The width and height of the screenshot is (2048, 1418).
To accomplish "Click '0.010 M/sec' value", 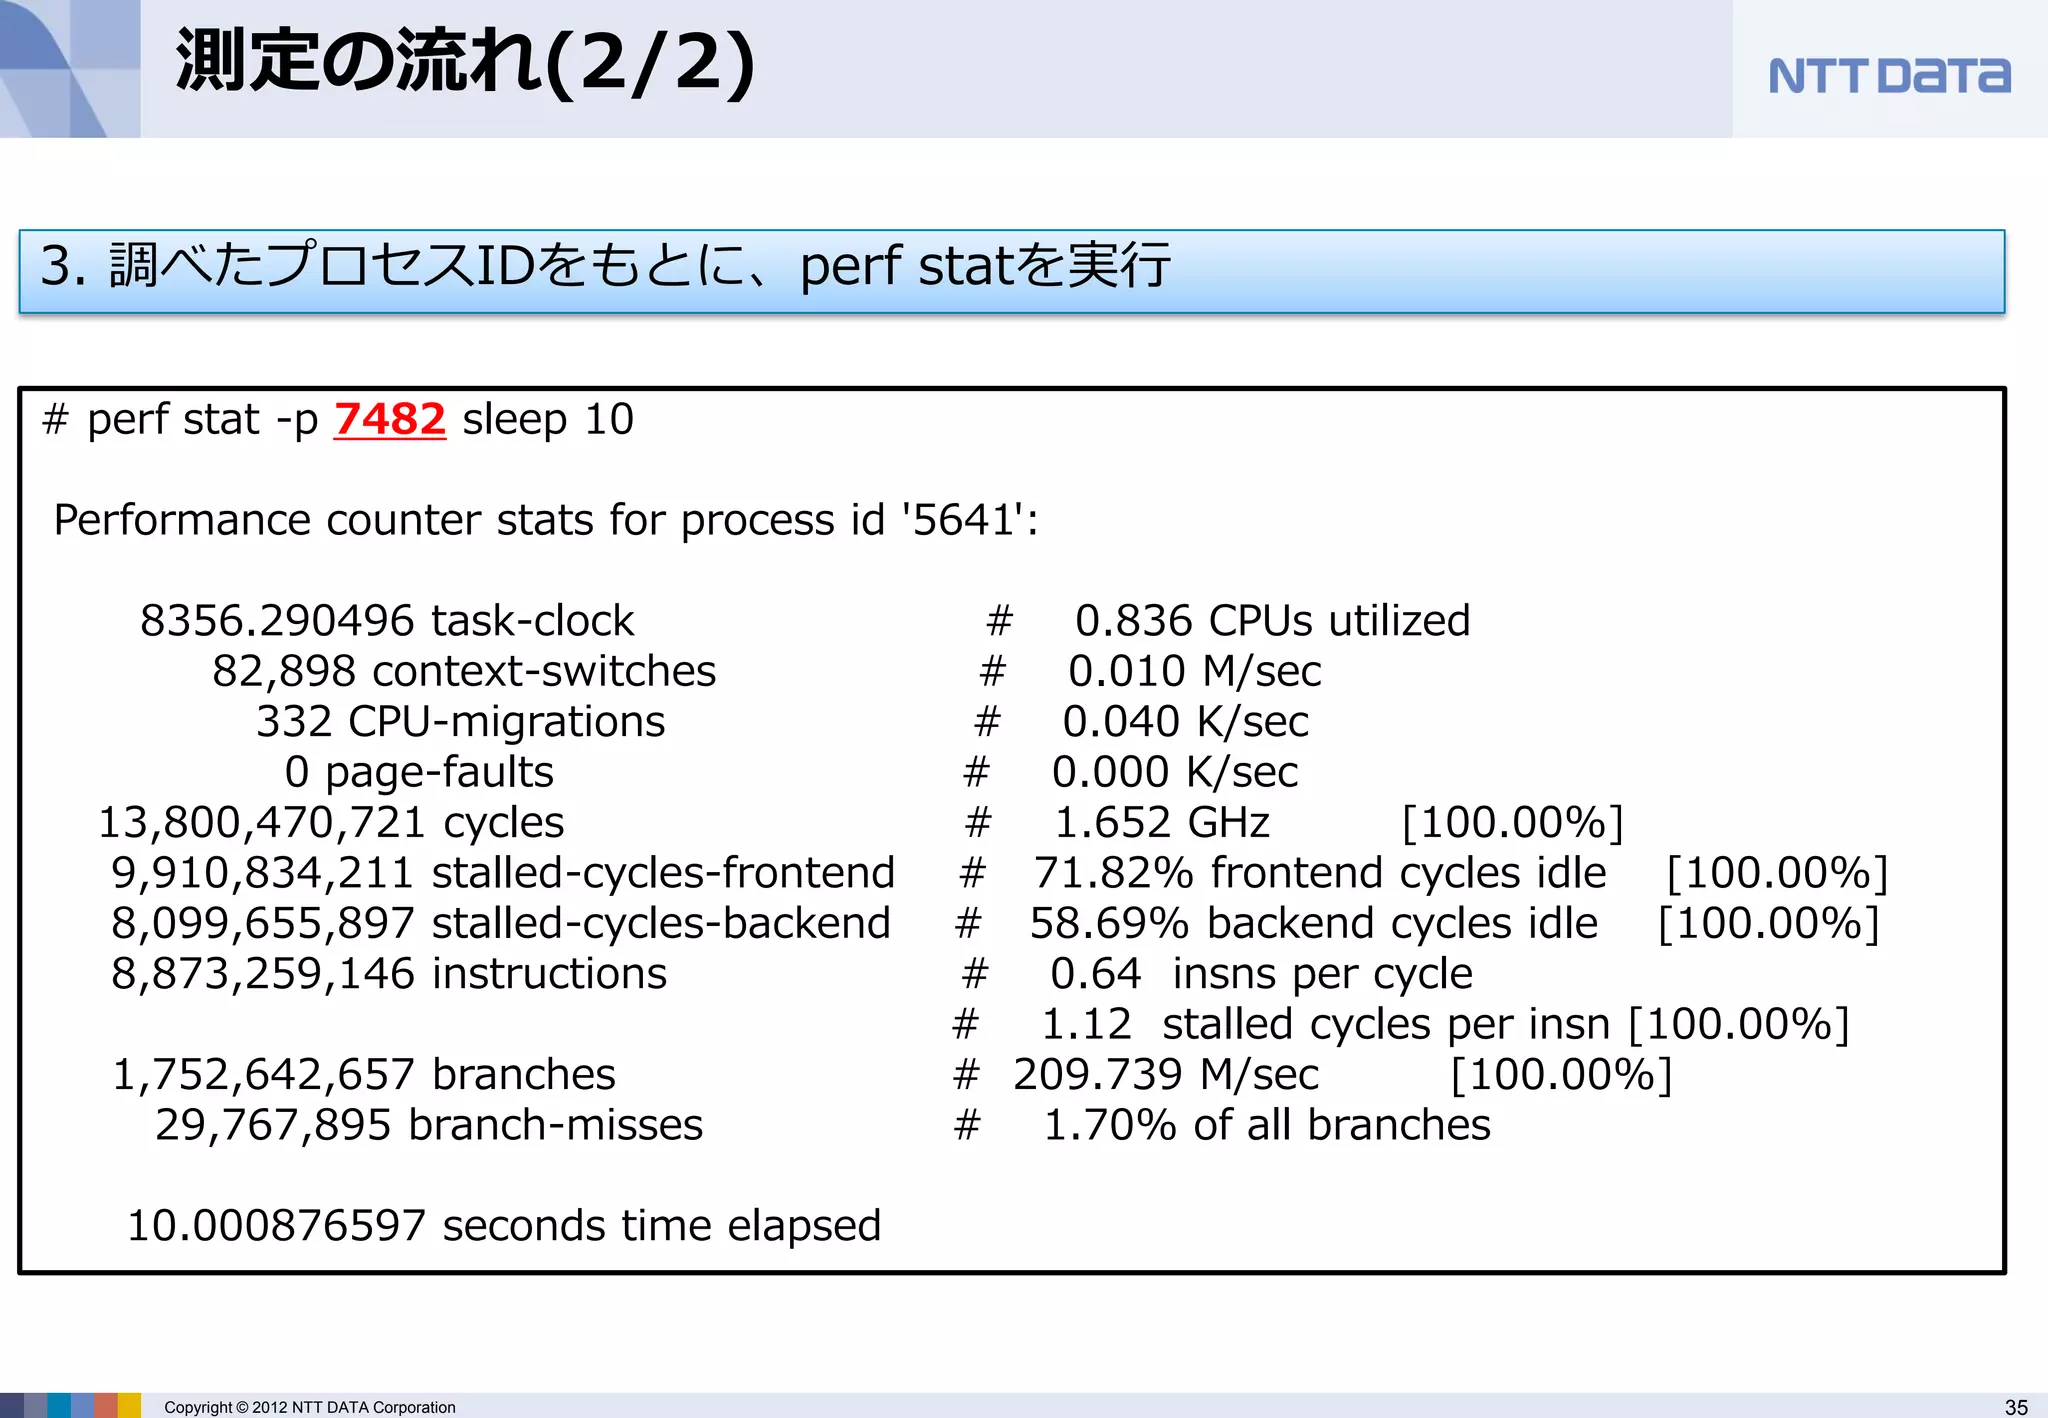I will [1195, 671].
